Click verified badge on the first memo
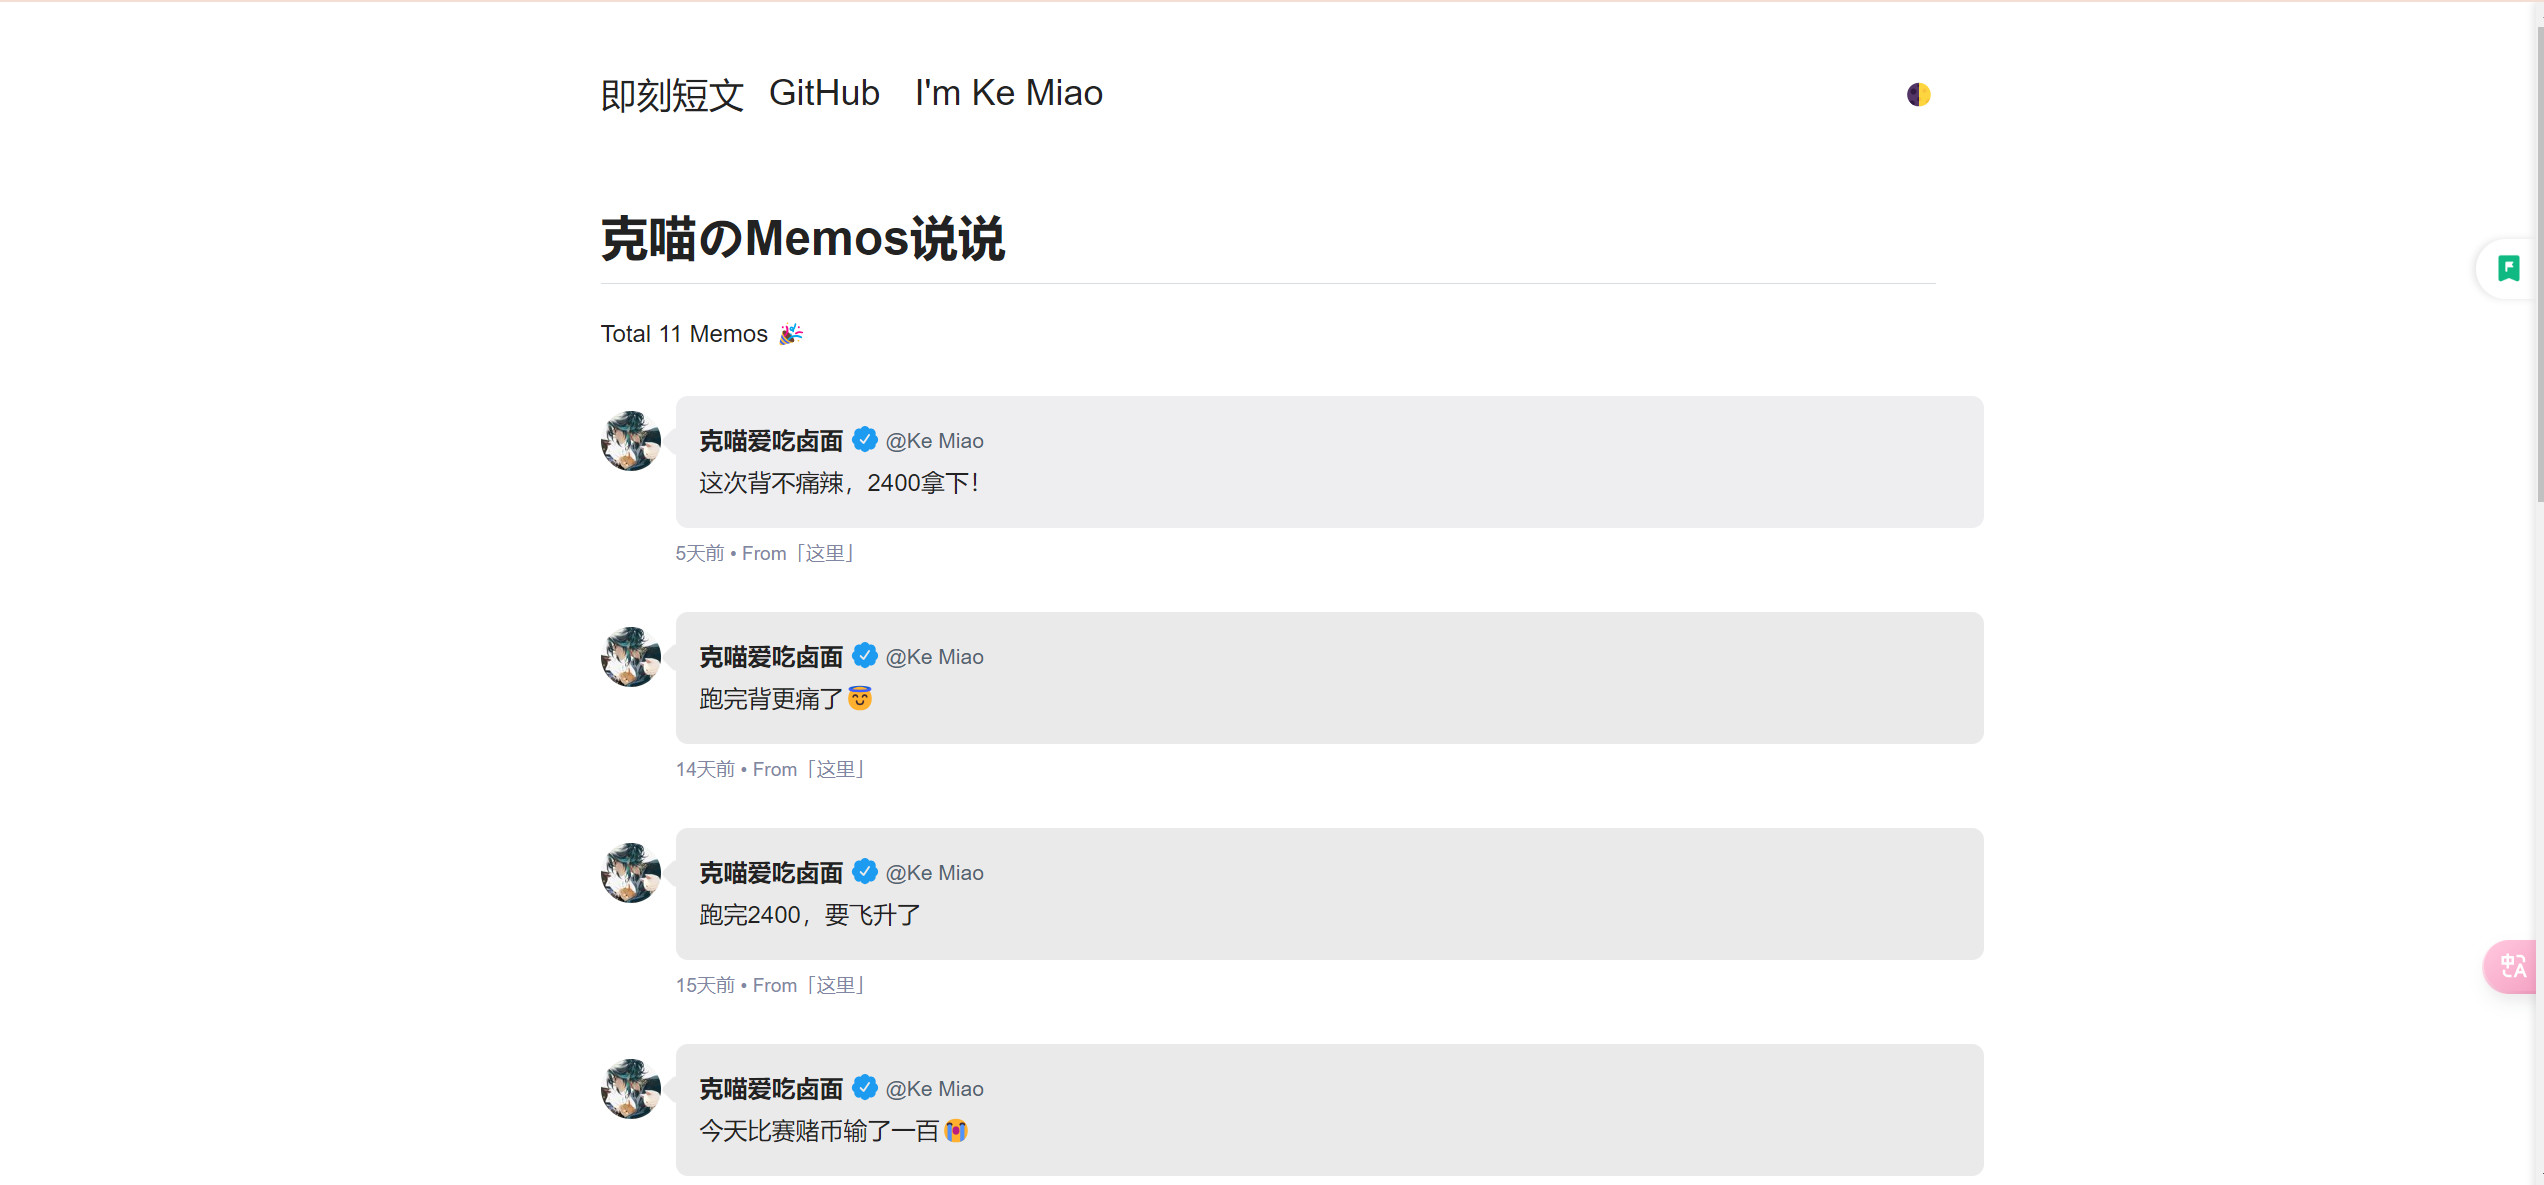 [x=865, y=440]
